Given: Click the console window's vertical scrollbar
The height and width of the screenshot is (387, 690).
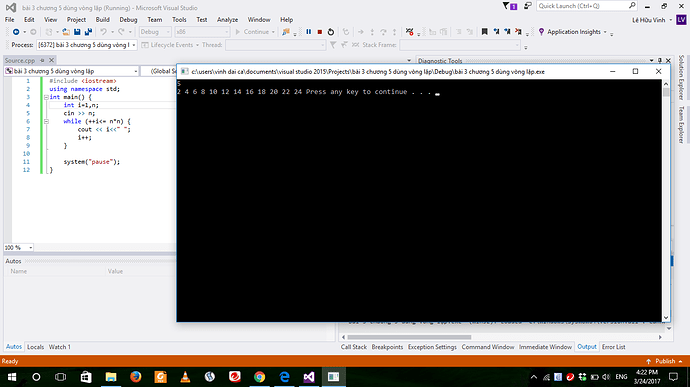Looking at the screenshot, I should point(666,201).
